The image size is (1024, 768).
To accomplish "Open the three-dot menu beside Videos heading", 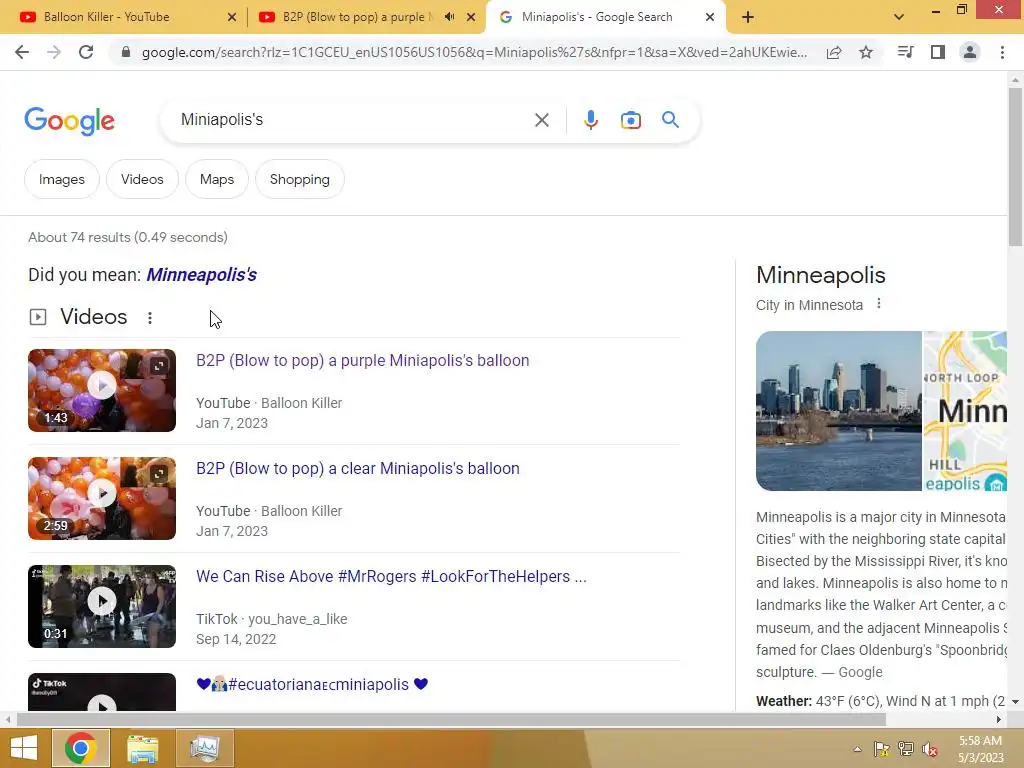I will tap(150, 317).
